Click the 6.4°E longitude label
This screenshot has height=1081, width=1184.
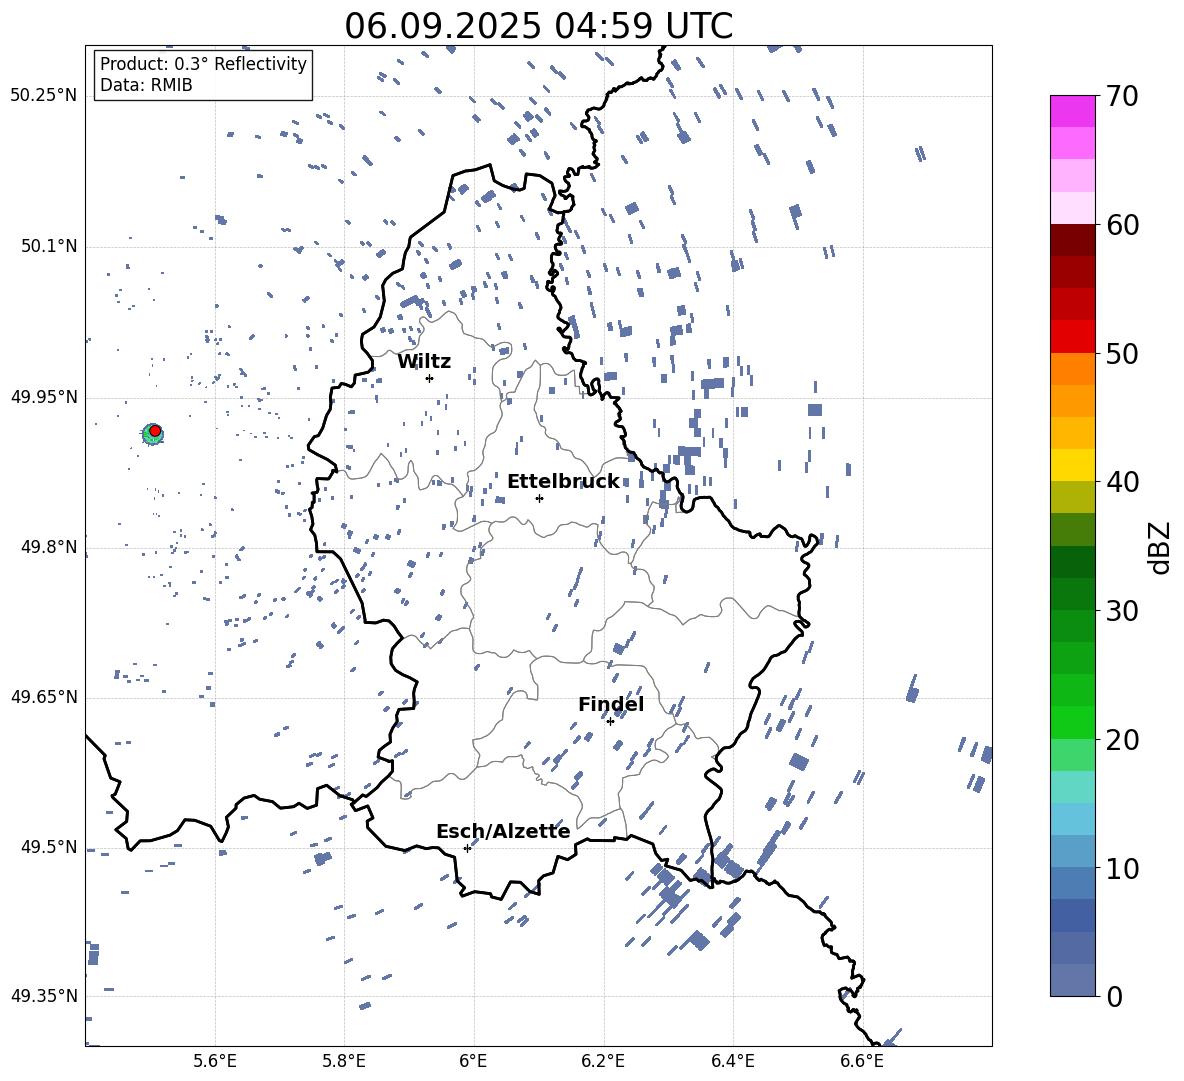(732, 1061)
